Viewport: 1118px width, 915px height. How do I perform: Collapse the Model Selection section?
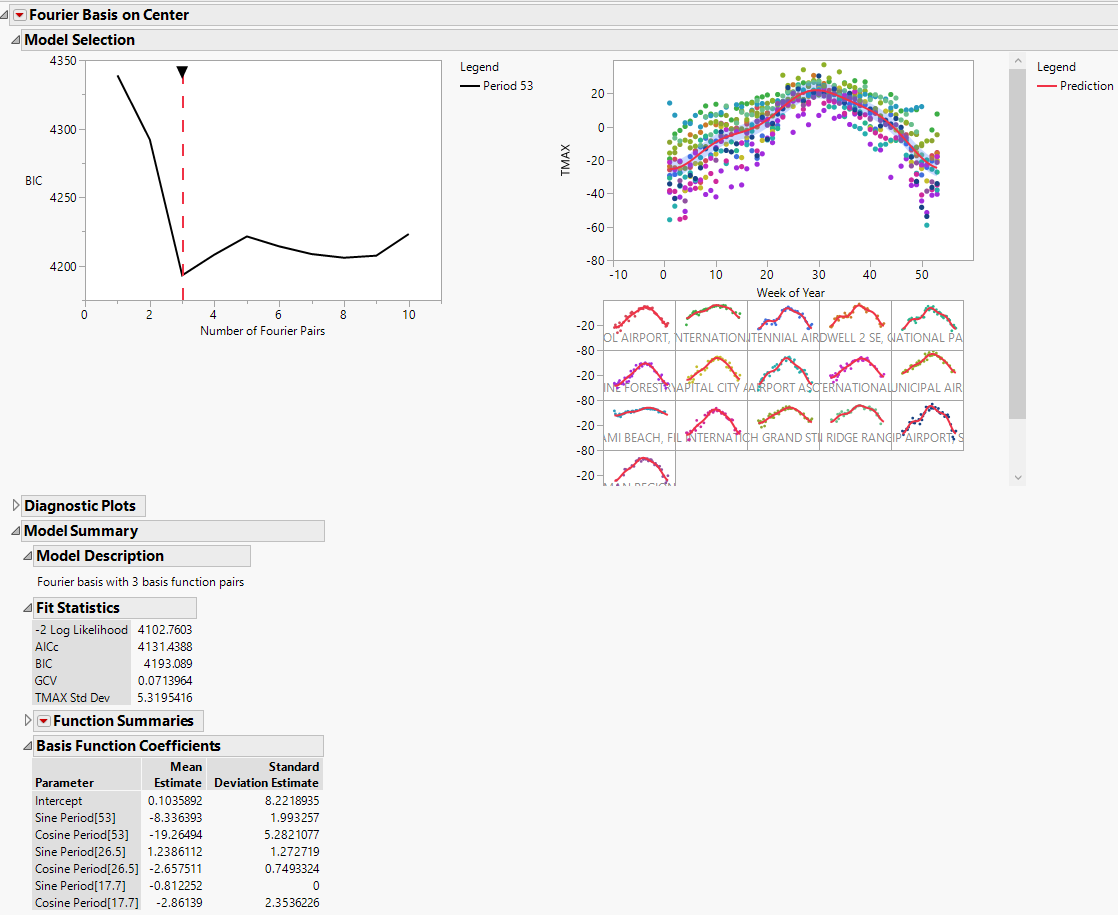tap(15, 40)
